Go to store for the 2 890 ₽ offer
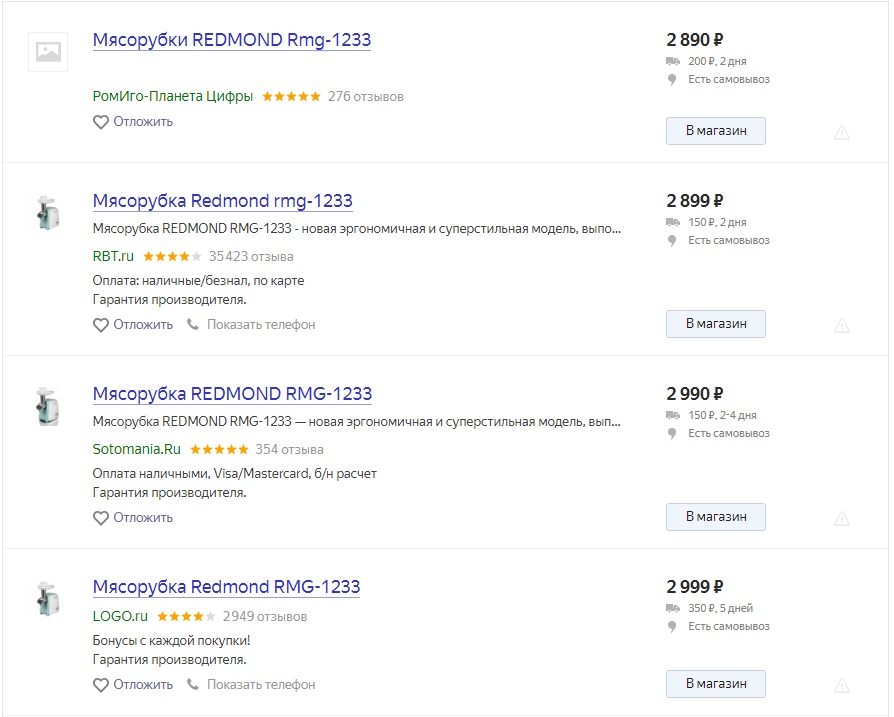 click(716, 131)
